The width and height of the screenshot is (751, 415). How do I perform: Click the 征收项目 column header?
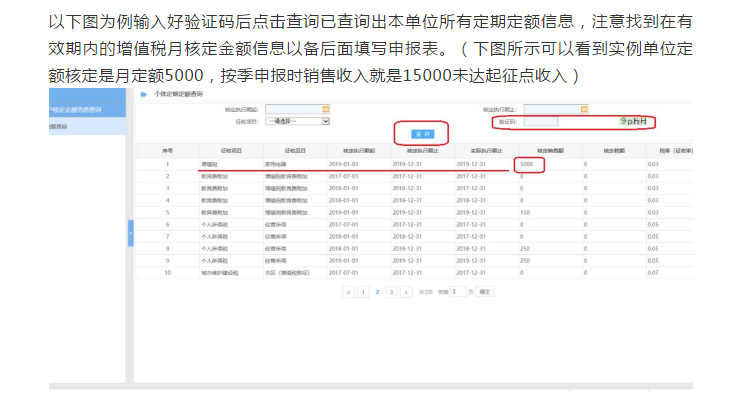(231, 150)
